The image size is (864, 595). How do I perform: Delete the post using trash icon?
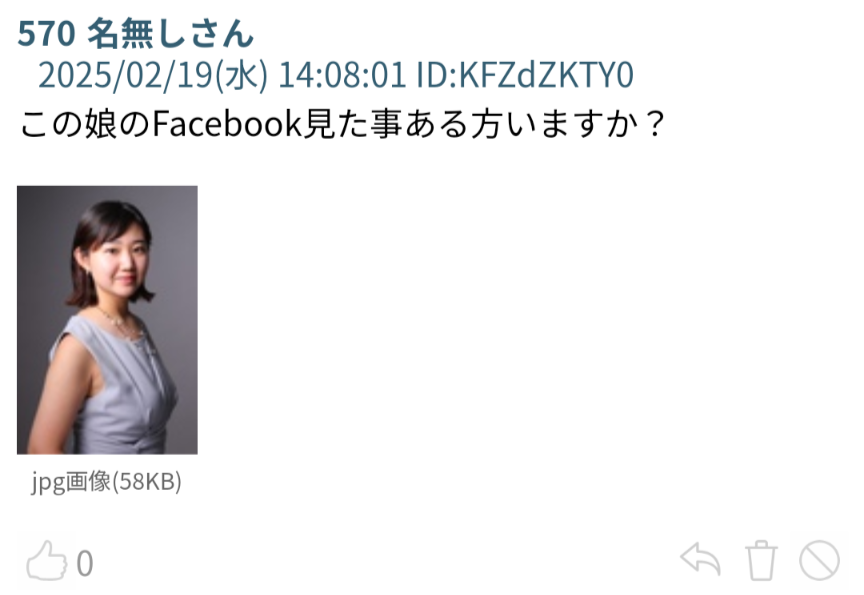coord(761,560)
